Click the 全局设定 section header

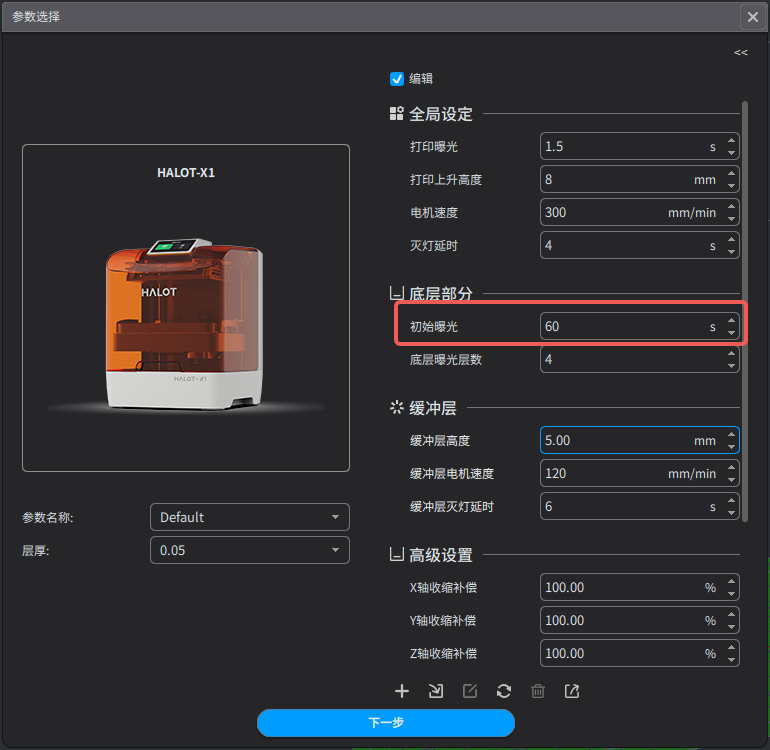click(x=440, y=114)
